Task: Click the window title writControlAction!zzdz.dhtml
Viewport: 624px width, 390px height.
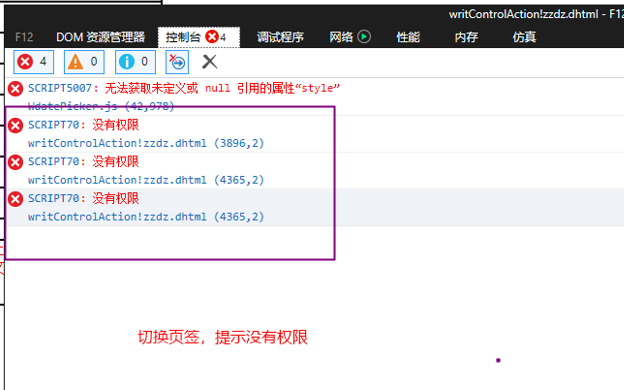Action: click(x=523, y=14)
